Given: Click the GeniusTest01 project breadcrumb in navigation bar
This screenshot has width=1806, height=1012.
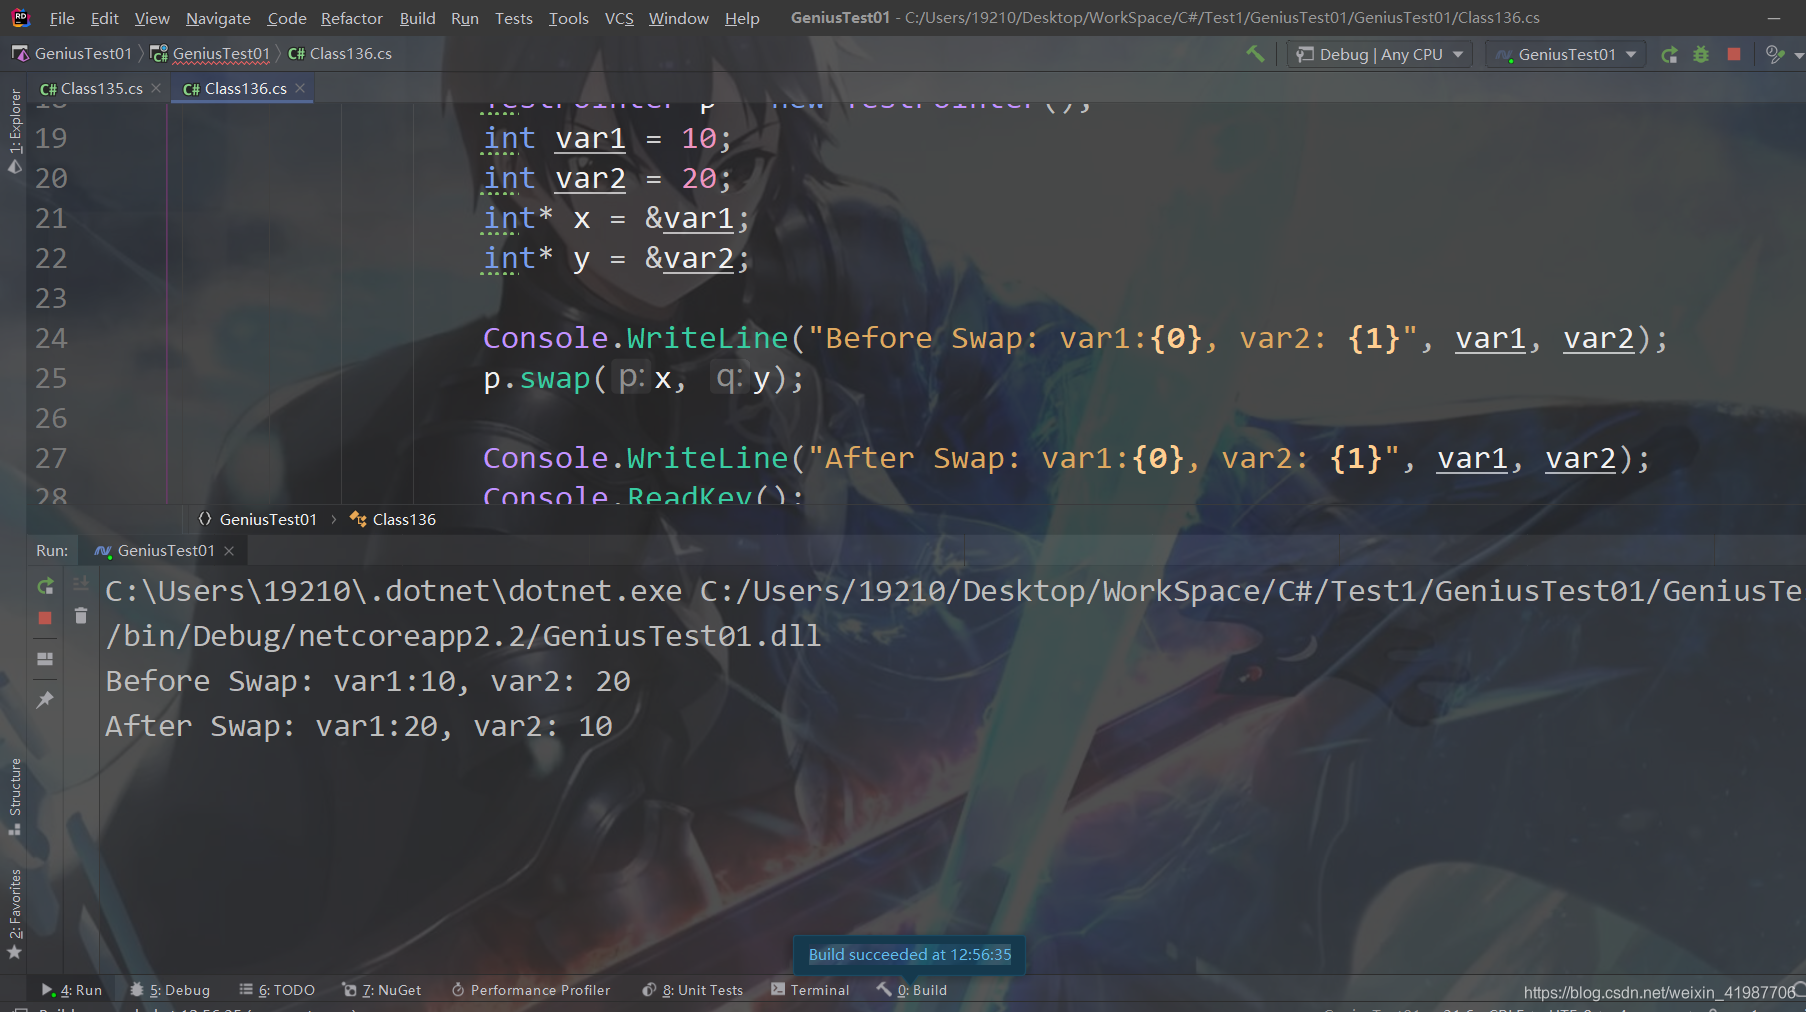Looking at the screenshot, I should tap(210, 53).
